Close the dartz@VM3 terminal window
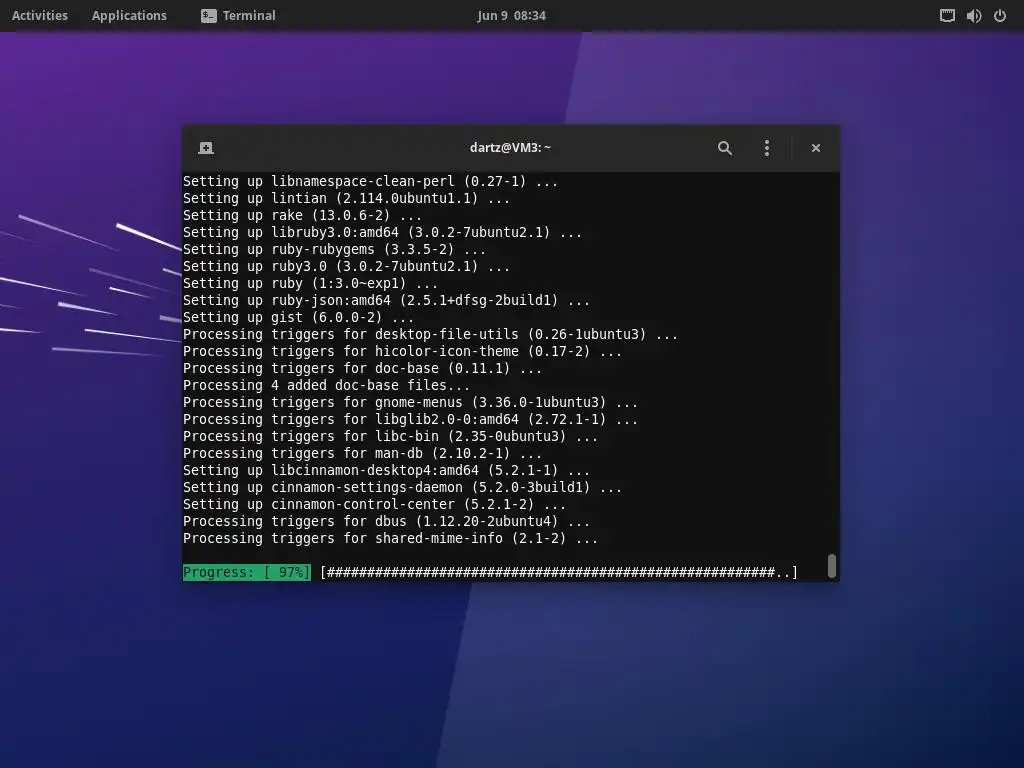 816,148
